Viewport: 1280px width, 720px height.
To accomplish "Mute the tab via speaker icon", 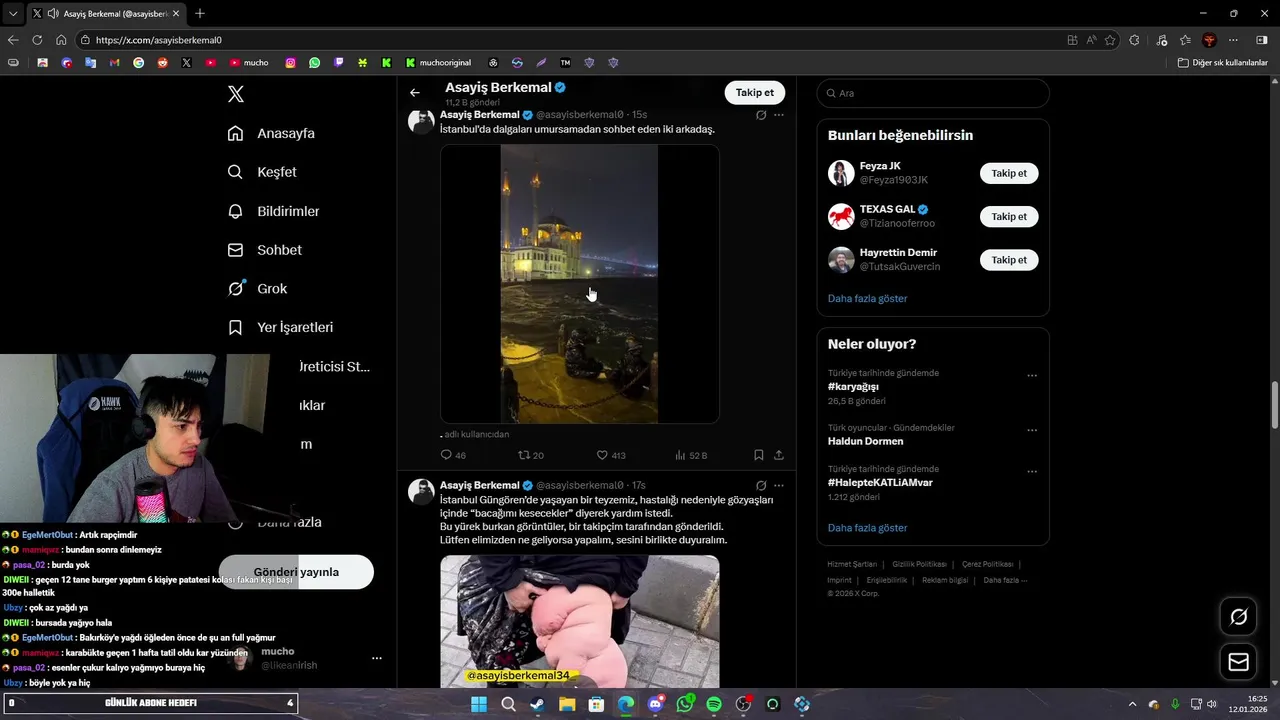I will (52, 13).
